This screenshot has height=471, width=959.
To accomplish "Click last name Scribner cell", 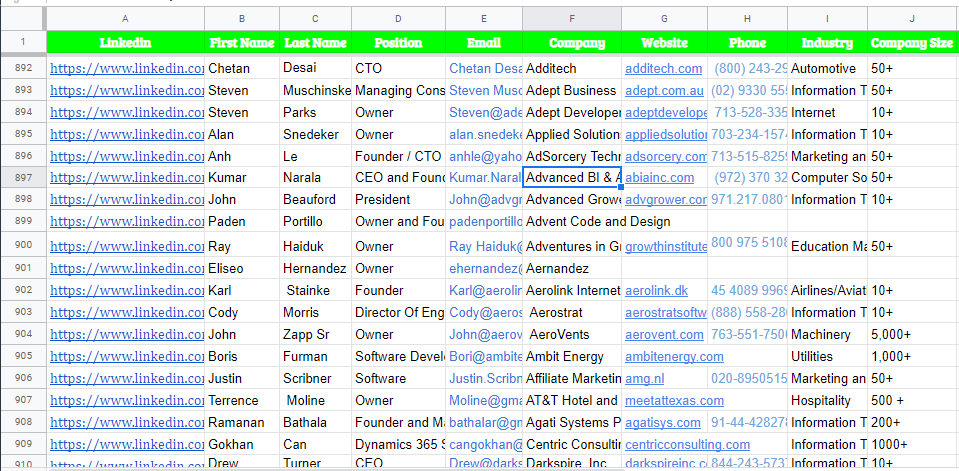I will click(316, 378).
